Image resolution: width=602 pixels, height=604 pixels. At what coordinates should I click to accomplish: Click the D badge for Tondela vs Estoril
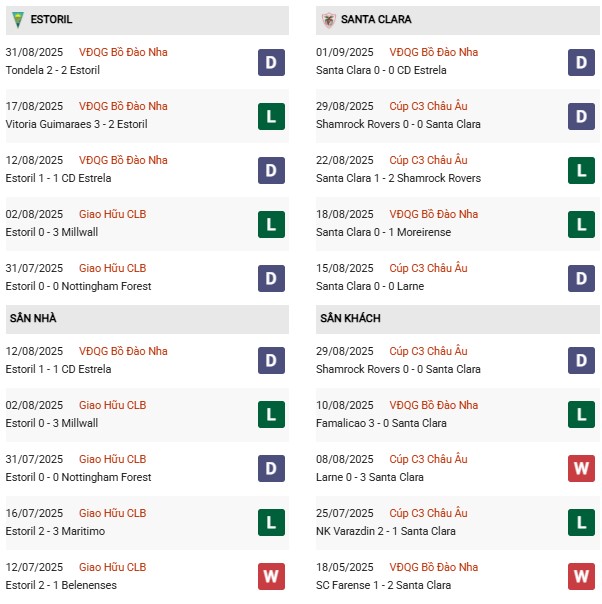click(270, 63)
